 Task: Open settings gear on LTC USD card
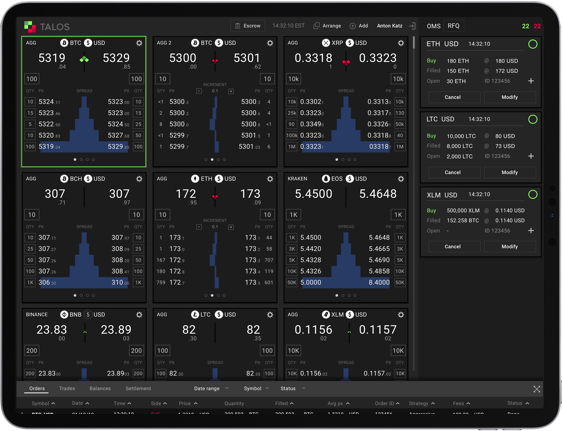coord(270,315)
